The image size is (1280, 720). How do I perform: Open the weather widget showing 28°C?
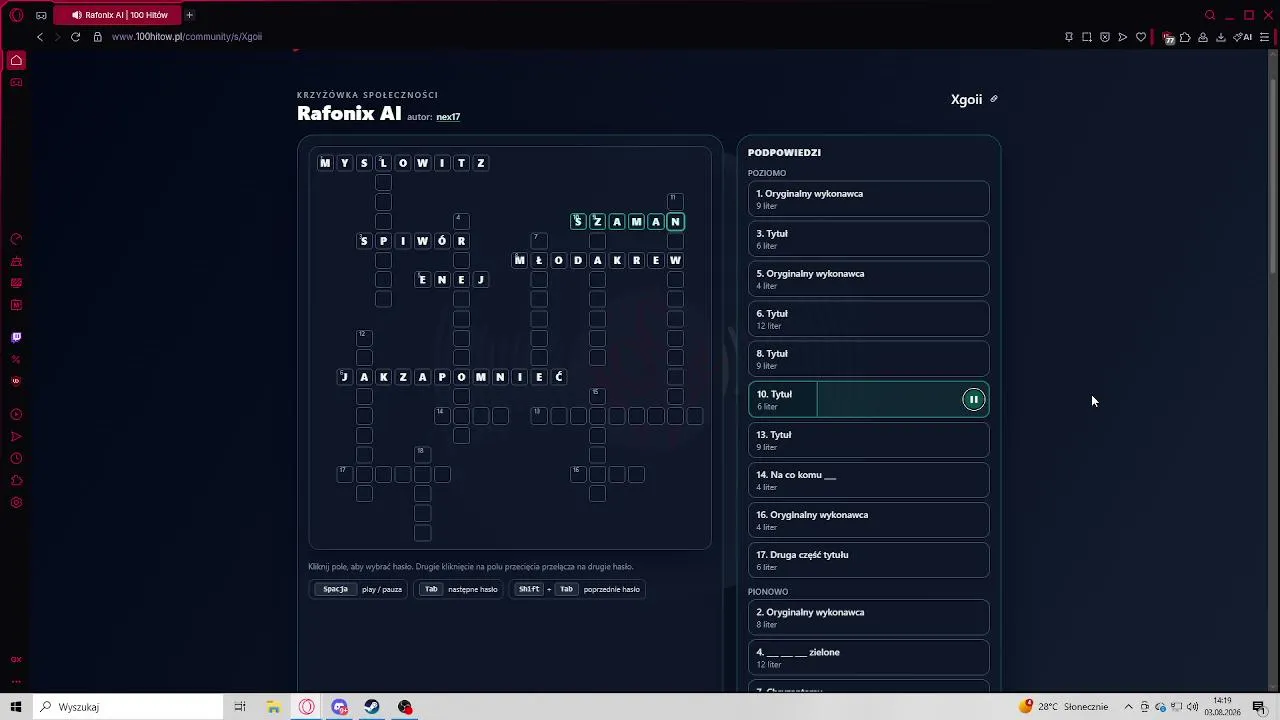(1064, 707)
